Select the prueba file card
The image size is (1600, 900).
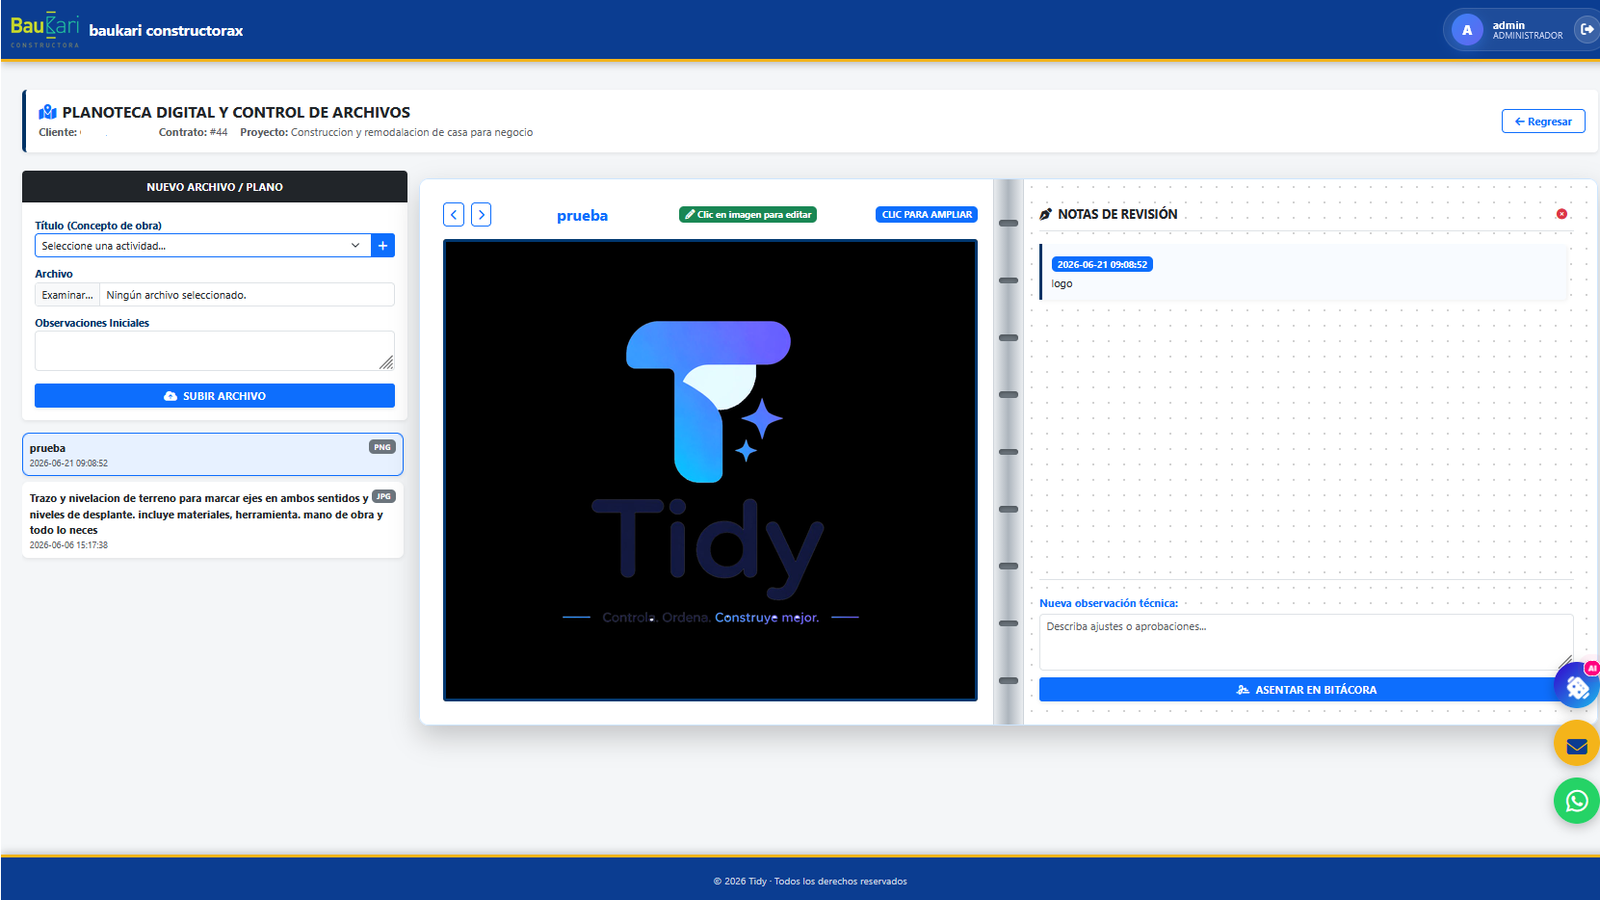(213, 455)
